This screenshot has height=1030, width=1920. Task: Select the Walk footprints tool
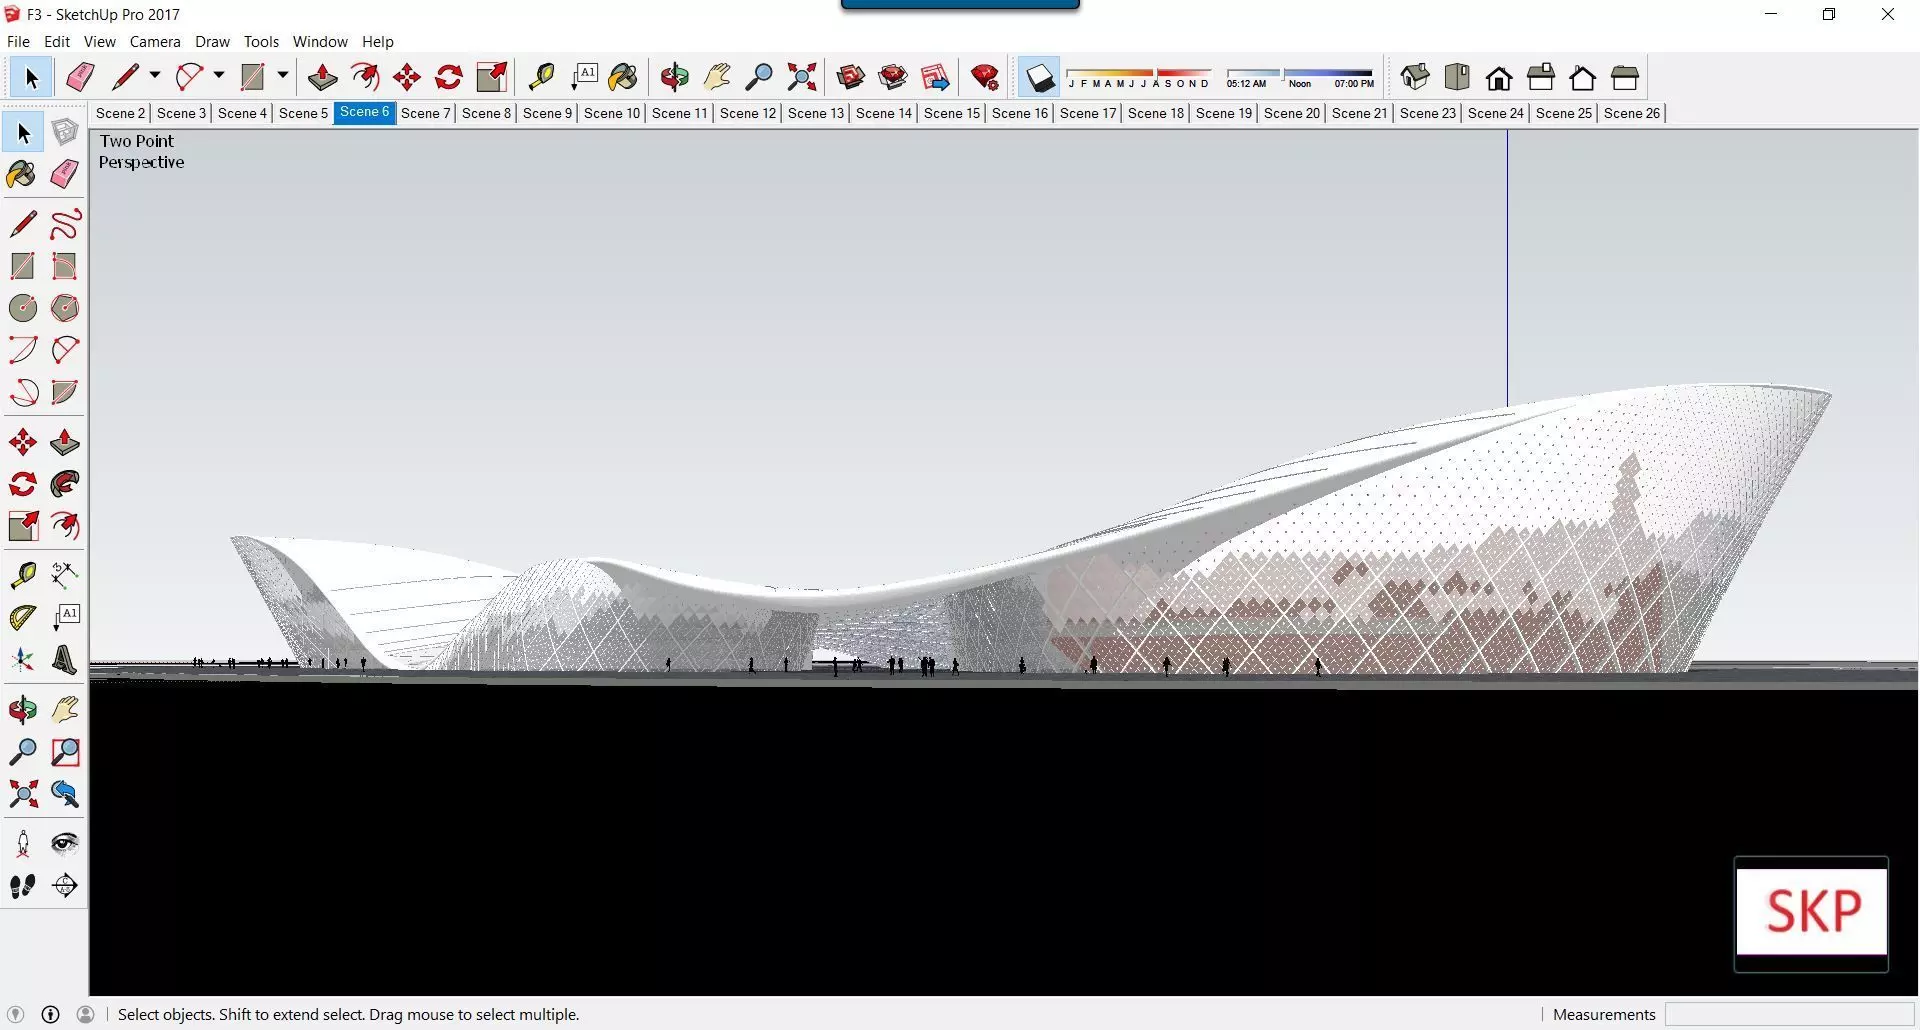coord(23,886)
